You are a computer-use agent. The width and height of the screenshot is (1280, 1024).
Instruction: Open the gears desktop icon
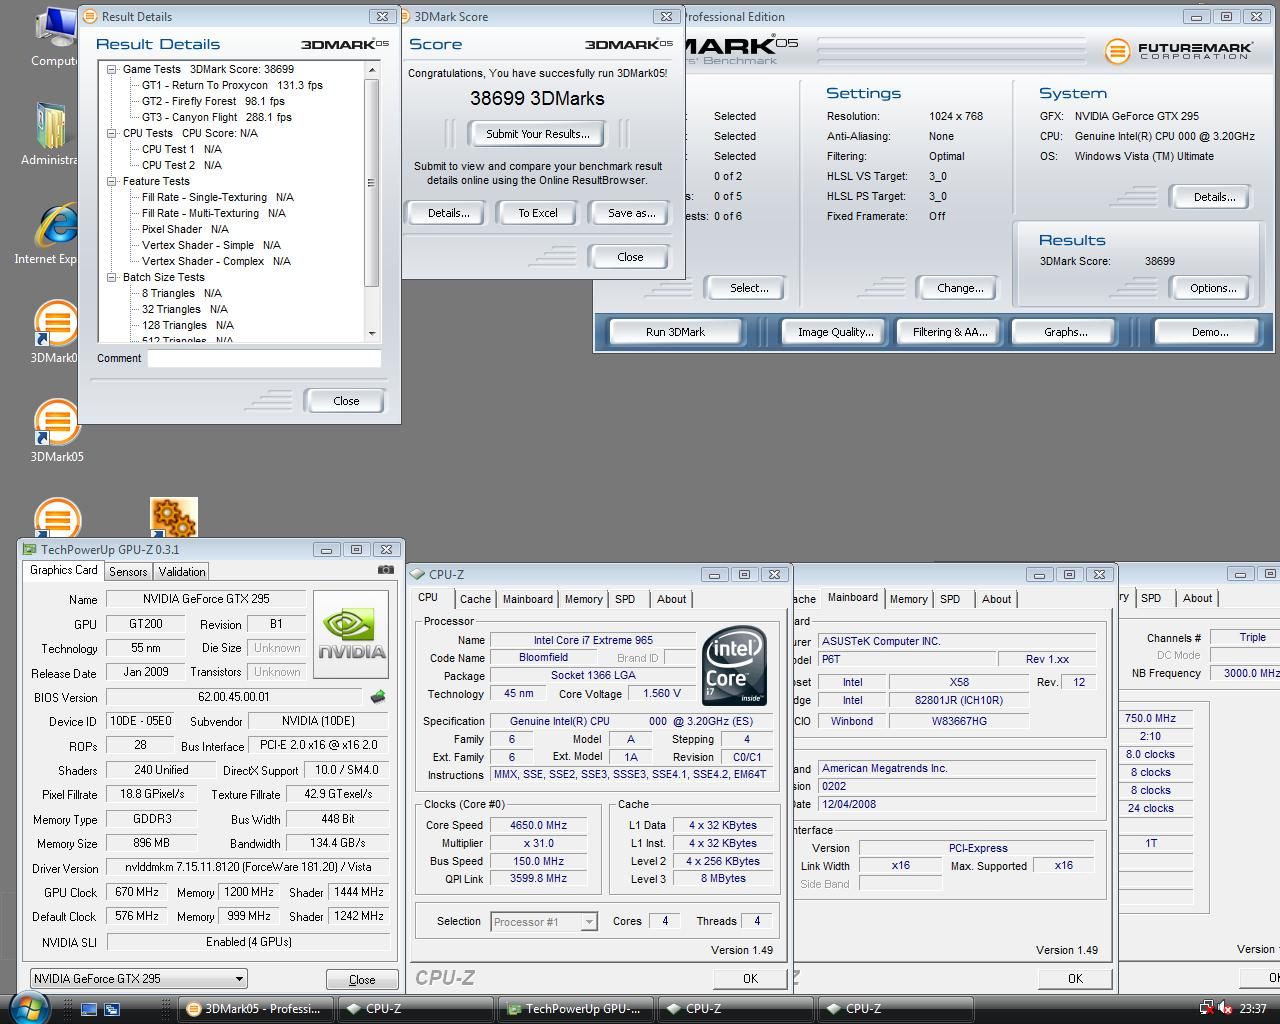point(174,518)
